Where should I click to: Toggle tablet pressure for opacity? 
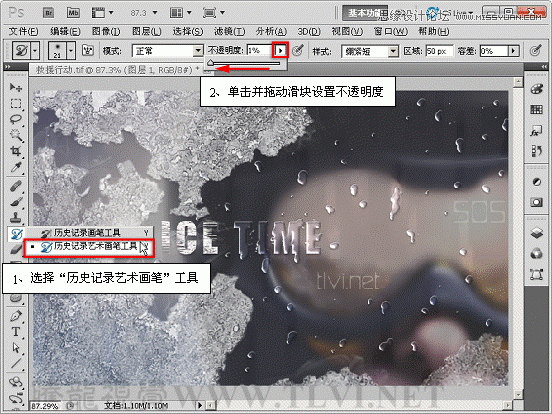(298, 51)
